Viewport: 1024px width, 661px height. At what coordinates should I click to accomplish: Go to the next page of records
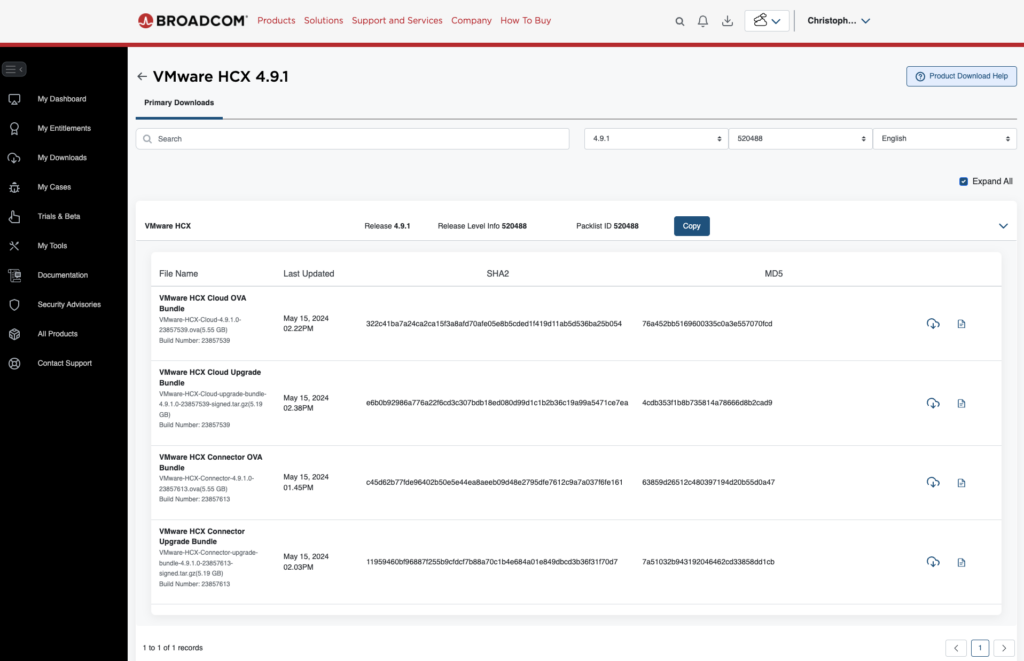pyautogui.click(x=1004, y=648)
